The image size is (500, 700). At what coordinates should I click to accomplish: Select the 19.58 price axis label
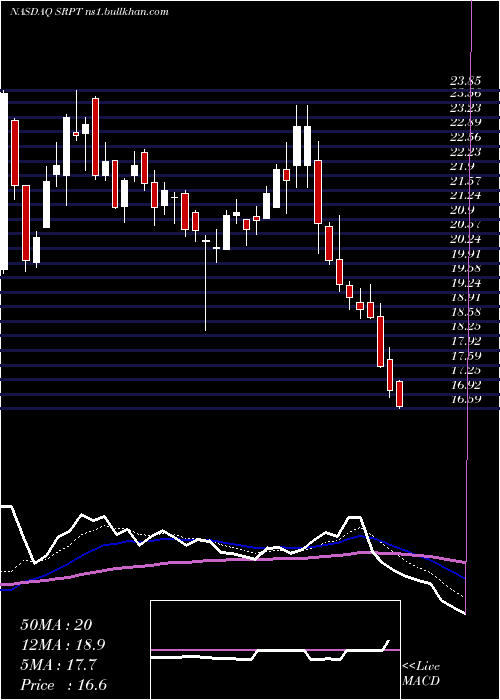click(466, 268)
